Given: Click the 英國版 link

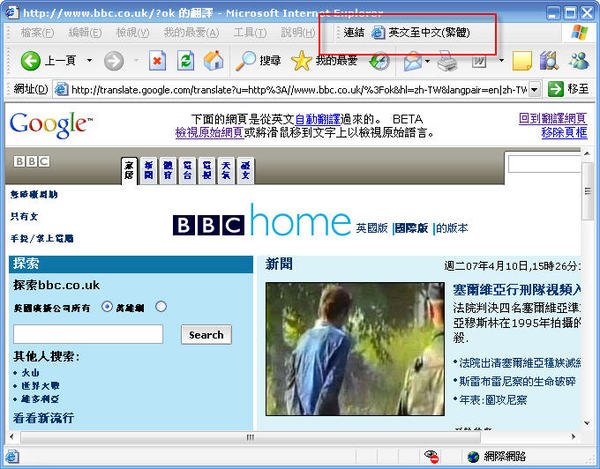Looking at the screenshot, I should pyautogui.click(x=372, y=228).
